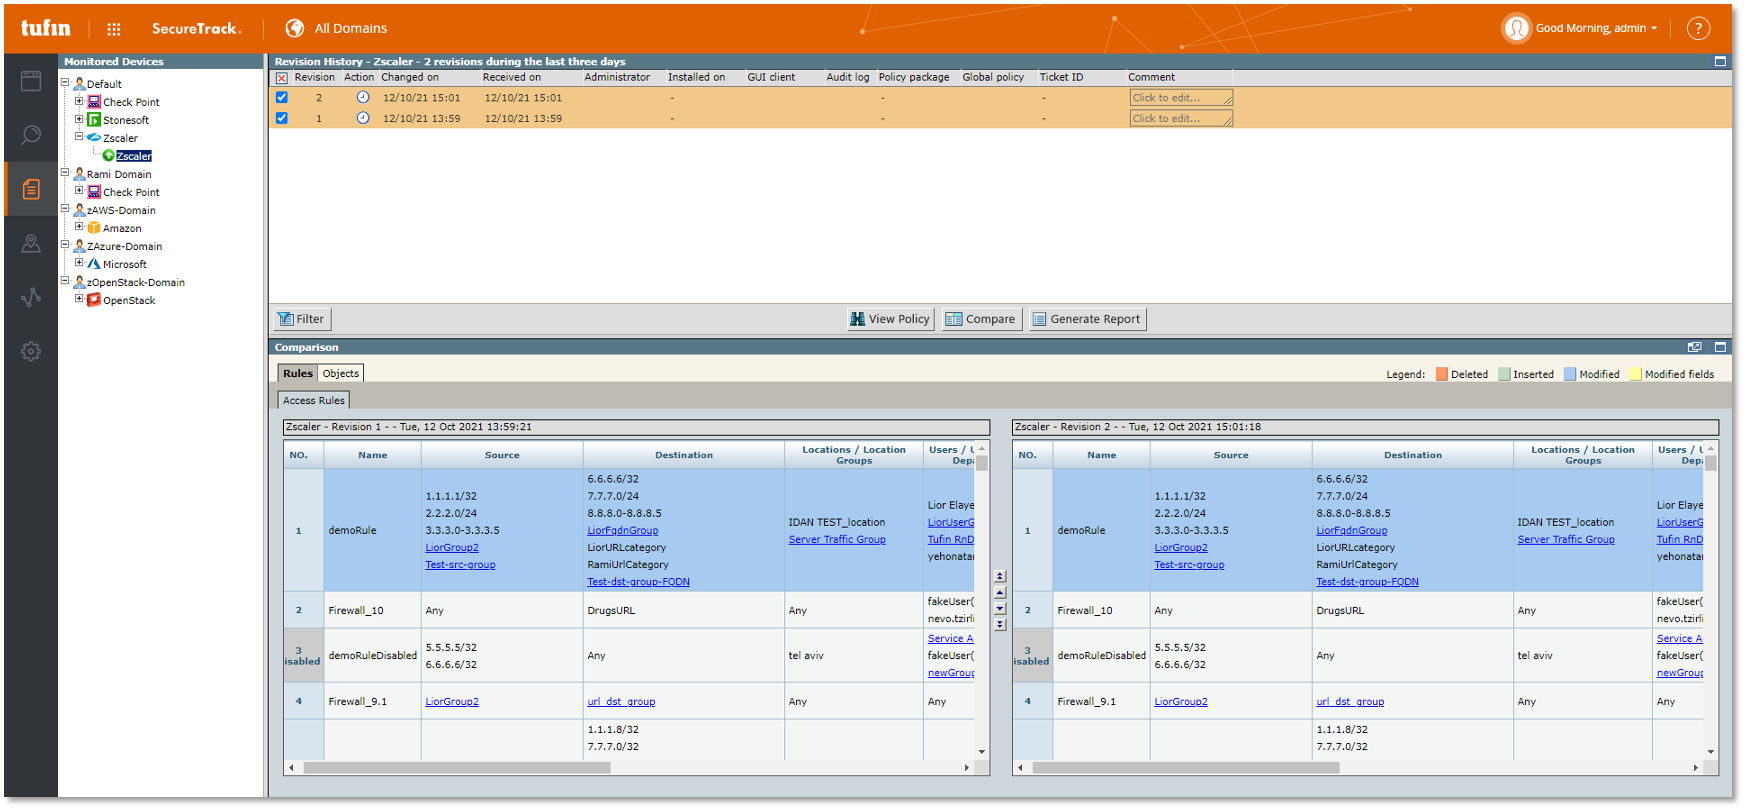Click the Amazon box icon in device tree
This screenshot has width=1746, height=810.
(94, 228)
